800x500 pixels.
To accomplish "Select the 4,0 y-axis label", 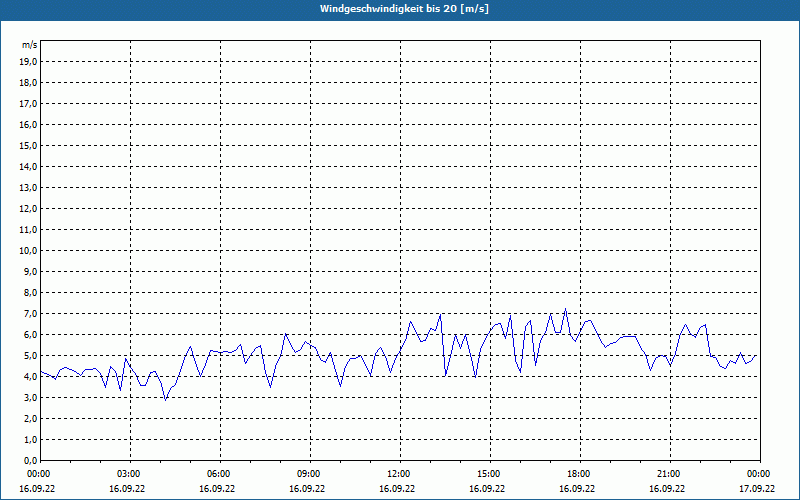I will click(x=30, y=377).
